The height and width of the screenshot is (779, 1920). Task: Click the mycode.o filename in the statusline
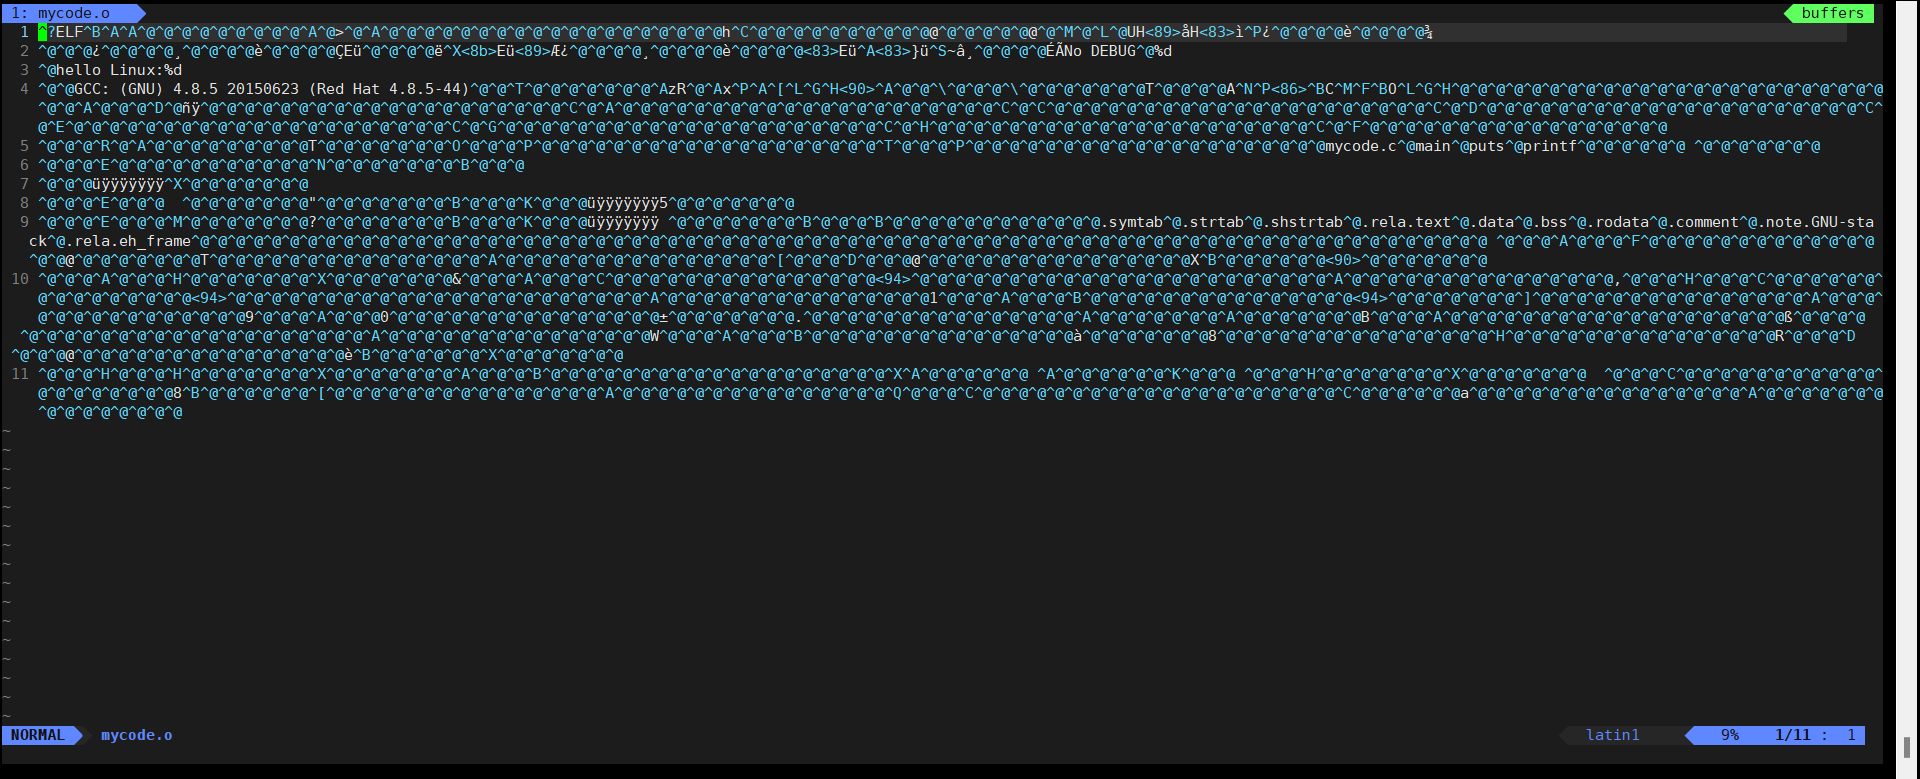click(x=136, y=735)
